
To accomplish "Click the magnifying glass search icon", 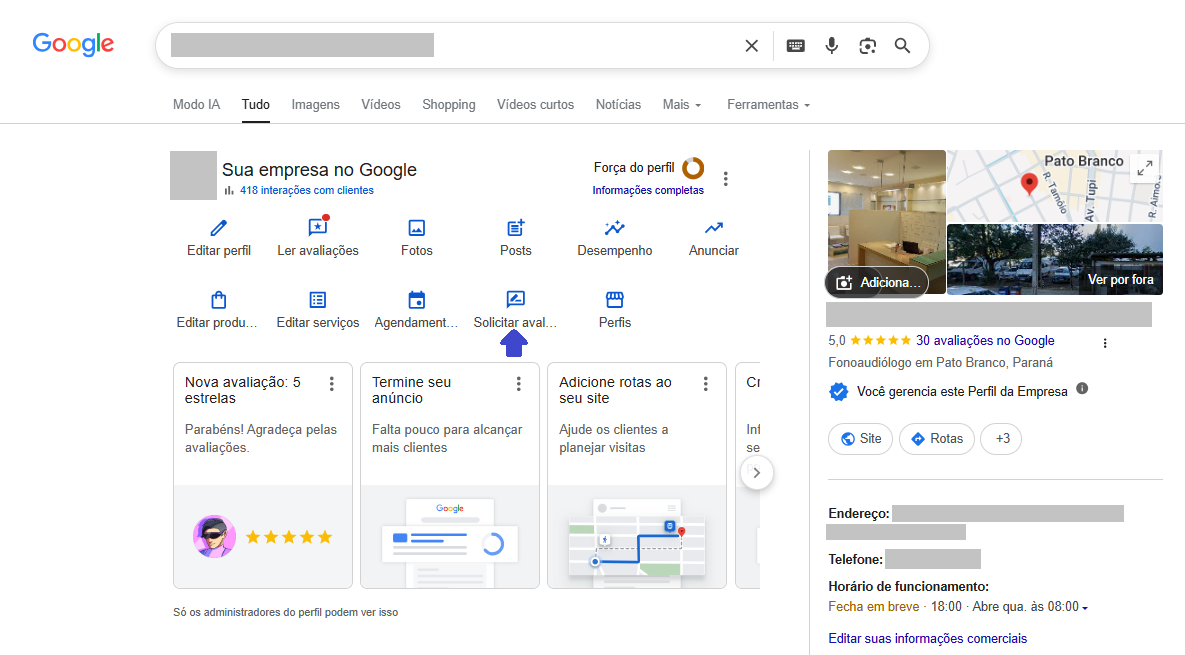I will point(902,46).
